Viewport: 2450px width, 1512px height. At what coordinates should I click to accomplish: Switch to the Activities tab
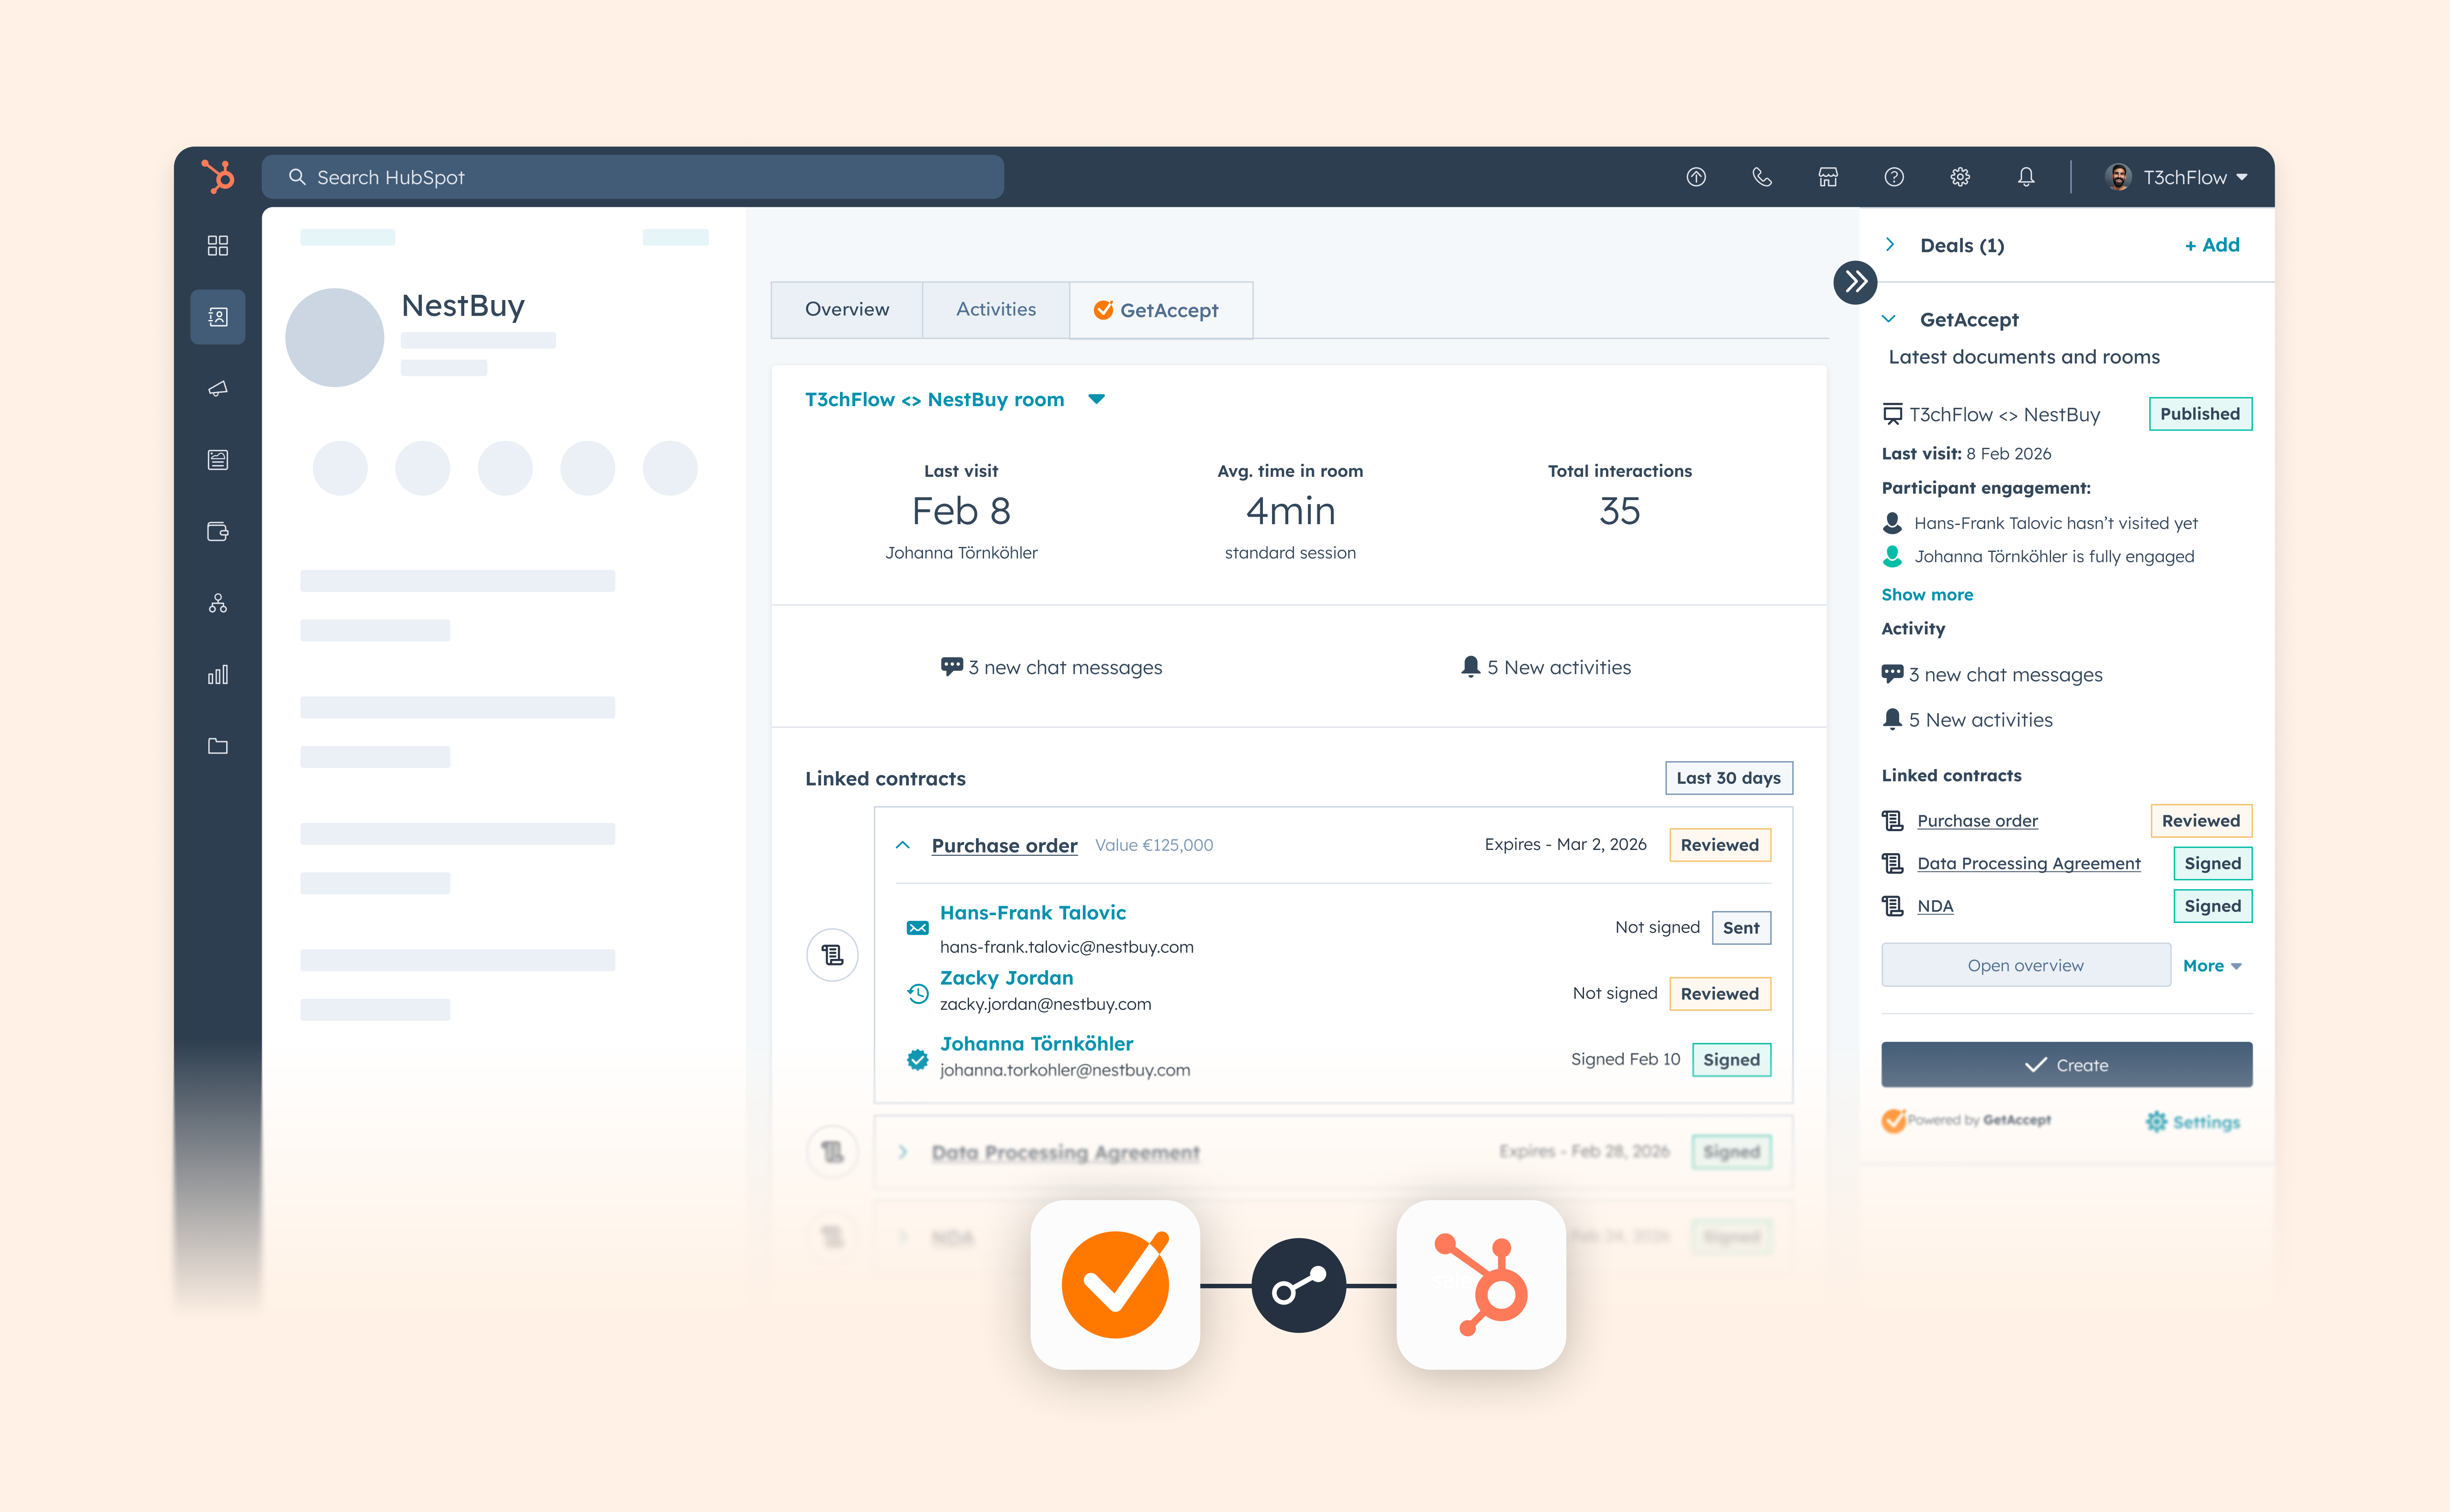(x=996, y=309)
